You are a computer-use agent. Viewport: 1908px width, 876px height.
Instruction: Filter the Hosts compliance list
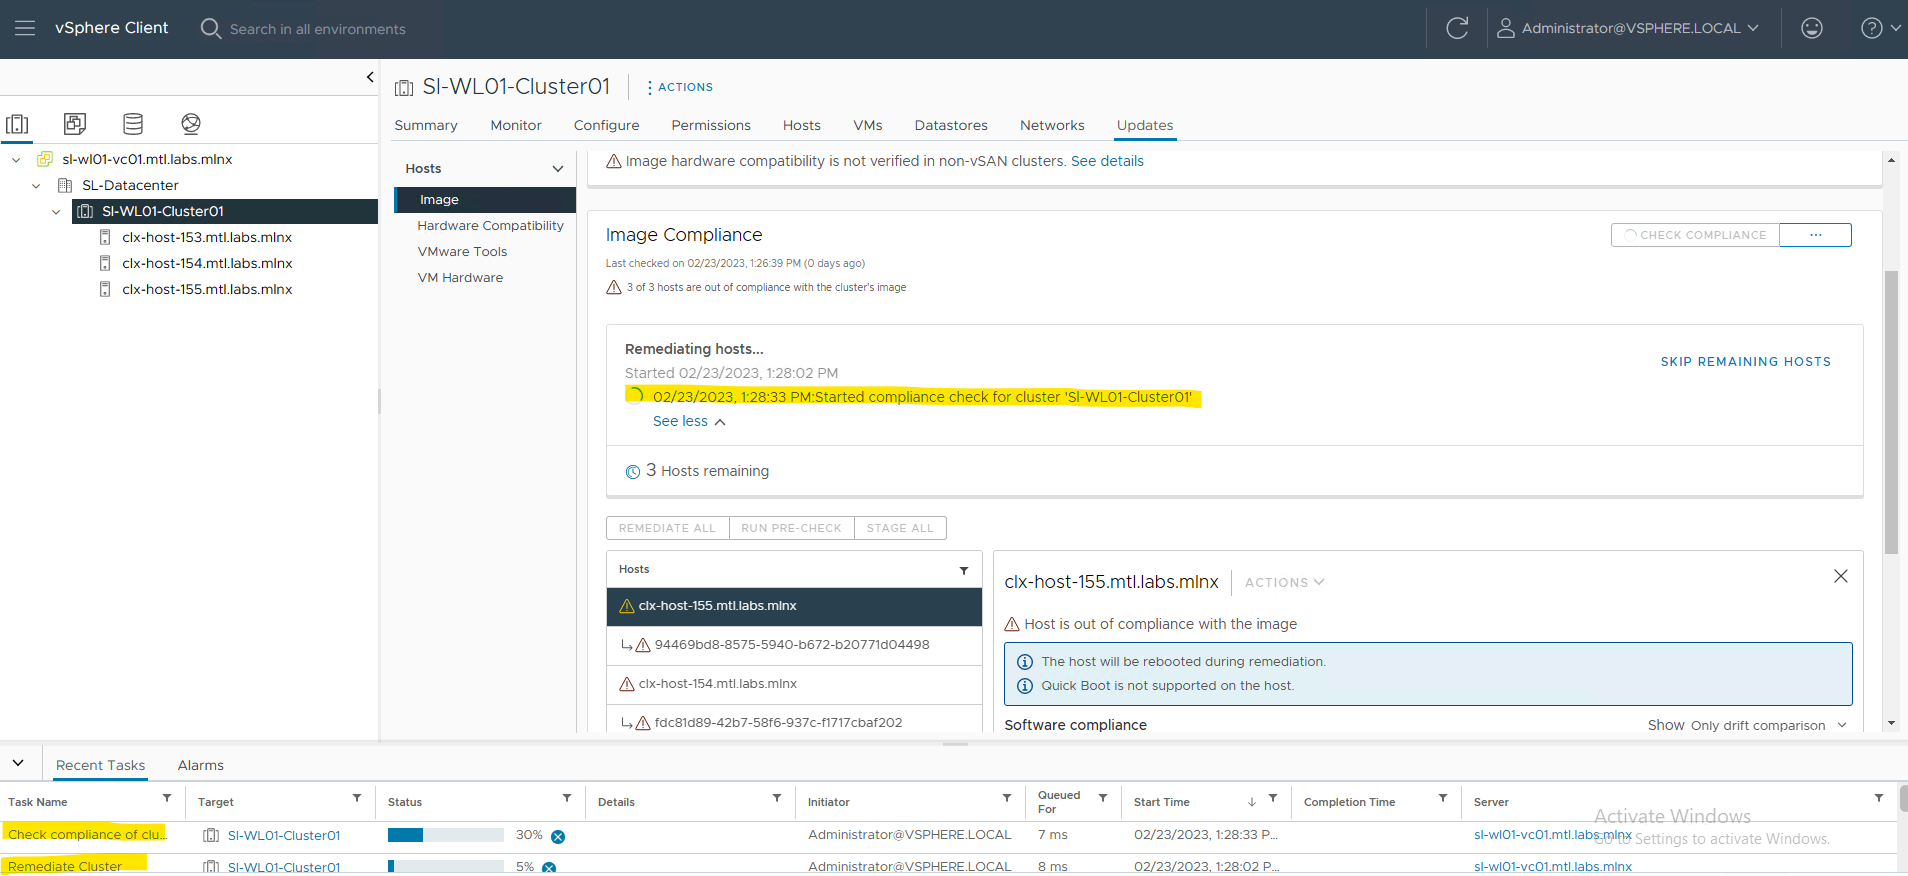[964, 570]
